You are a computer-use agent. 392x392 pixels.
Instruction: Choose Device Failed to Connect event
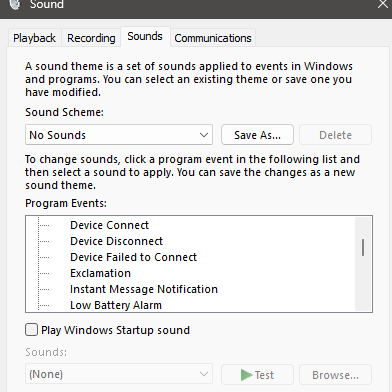tap(133, 257)
